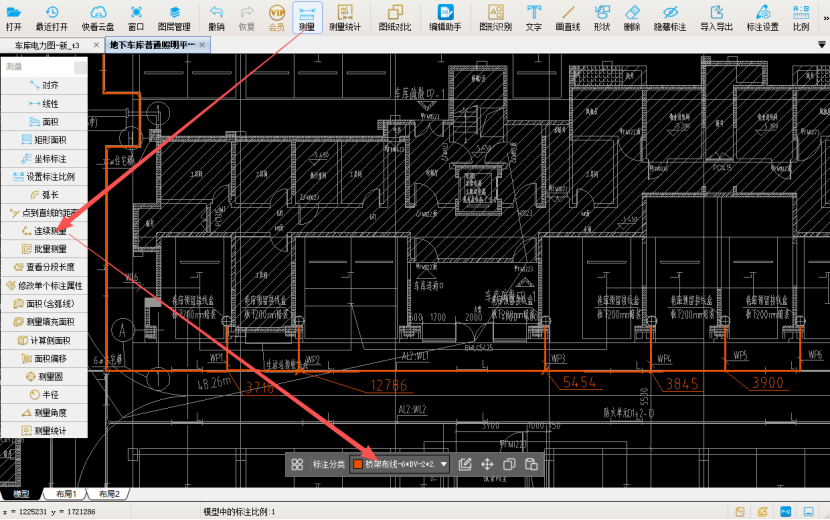Toggle the 测量 measure tool in the toolbar
Image resolution: width=830 pixels, height=520 pixels.
tap(307, 18)
